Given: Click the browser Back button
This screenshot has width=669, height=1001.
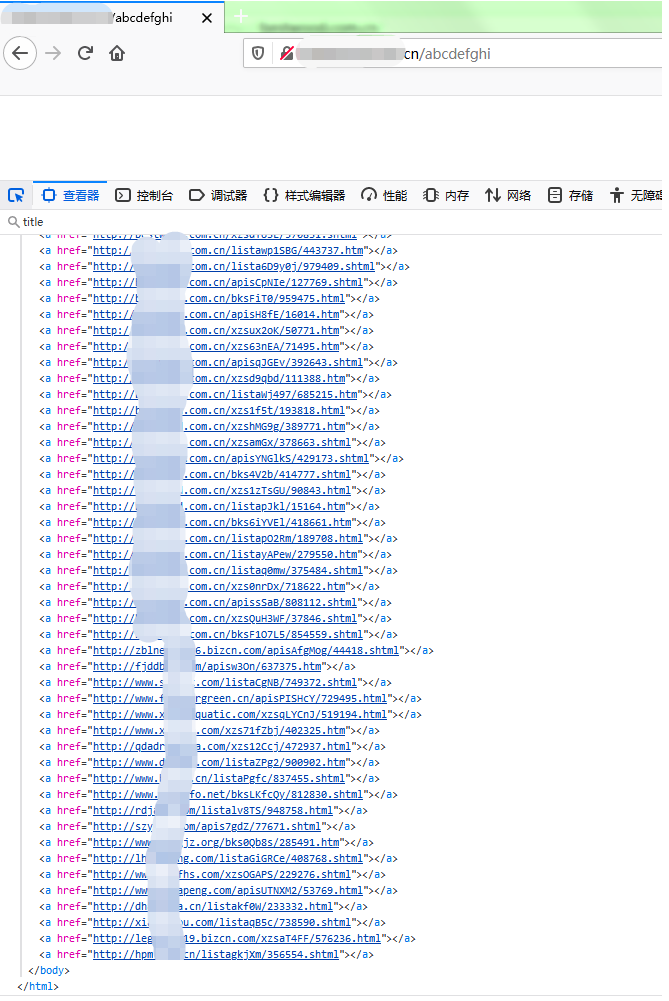Looking at the screenshot, I should [20, 53].
